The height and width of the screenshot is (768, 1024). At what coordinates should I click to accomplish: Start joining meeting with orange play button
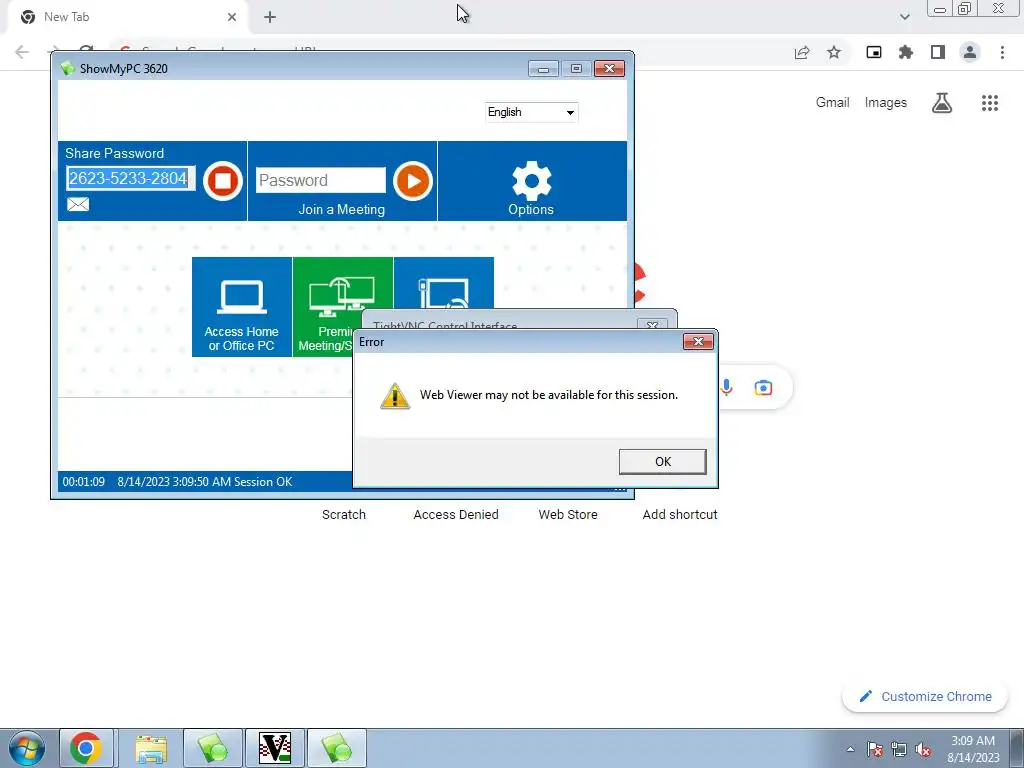coord(413,181)
